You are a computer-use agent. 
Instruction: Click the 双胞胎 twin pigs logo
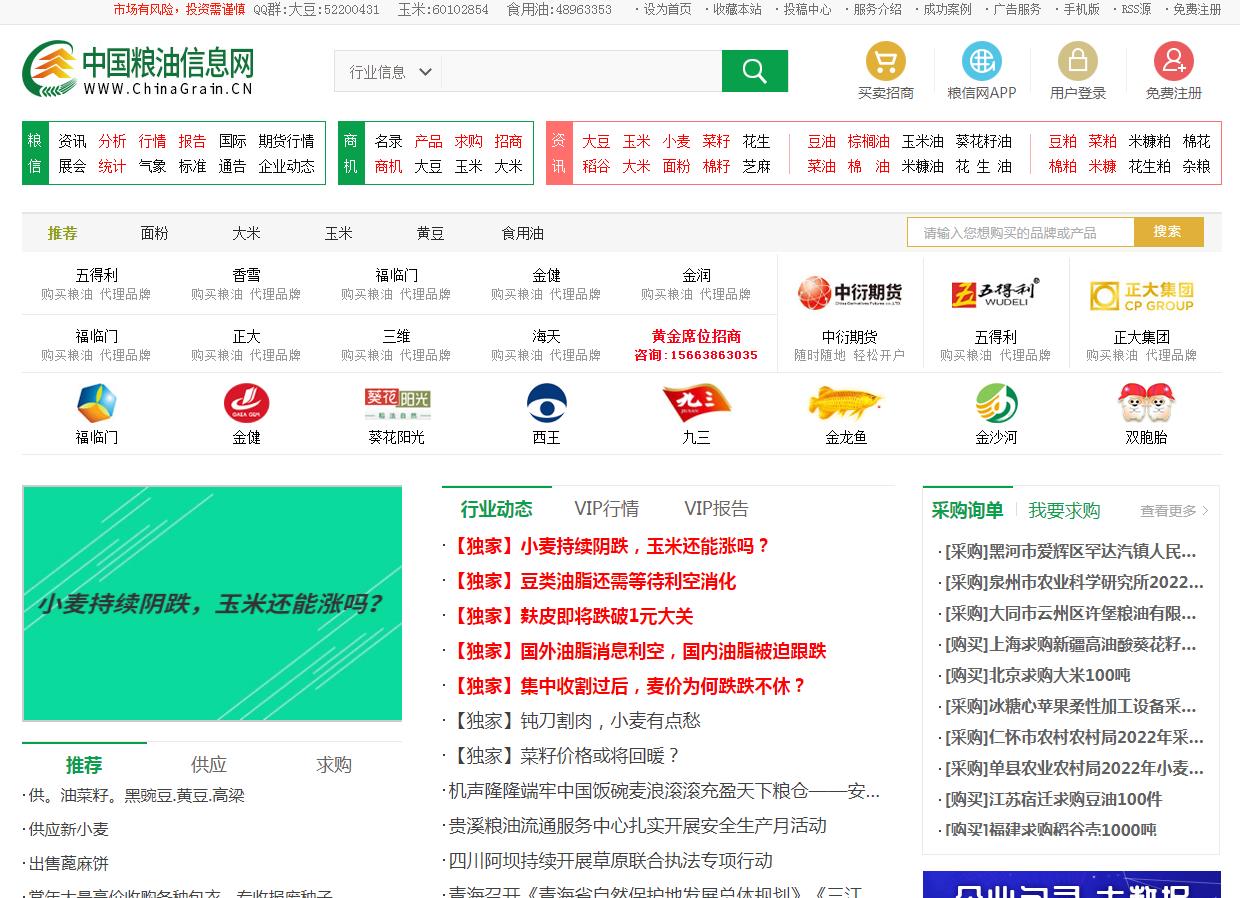(x=1146, y=403)
